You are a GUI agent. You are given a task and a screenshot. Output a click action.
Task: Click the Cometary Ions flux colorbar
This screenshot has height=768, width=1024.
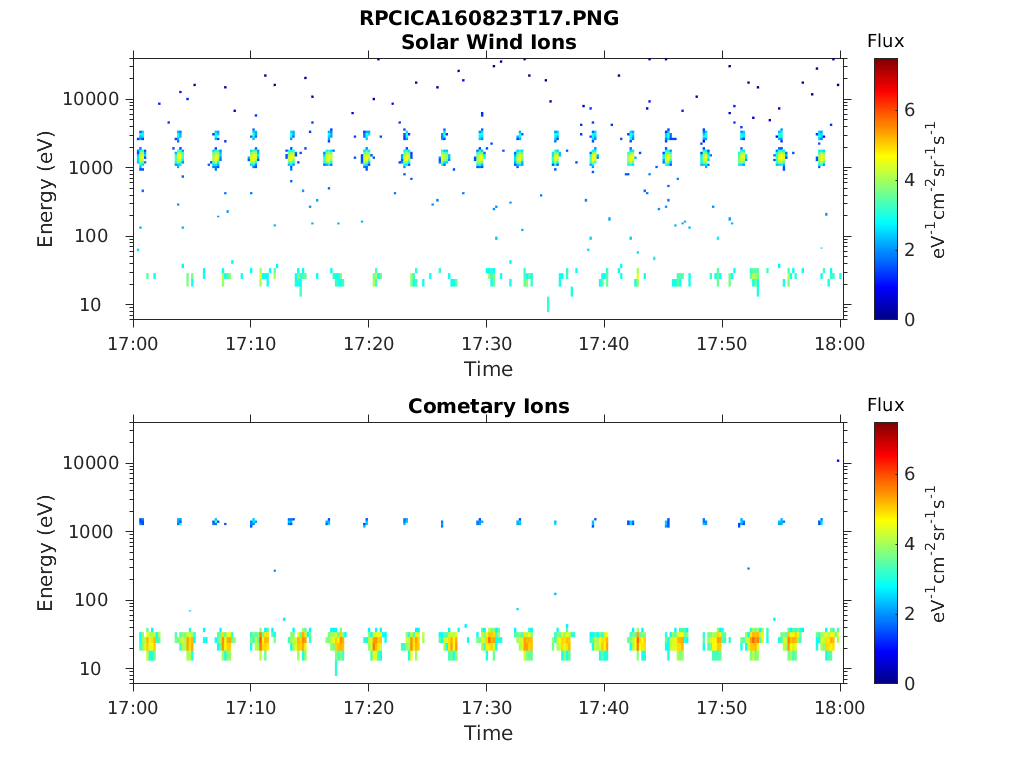885,552
